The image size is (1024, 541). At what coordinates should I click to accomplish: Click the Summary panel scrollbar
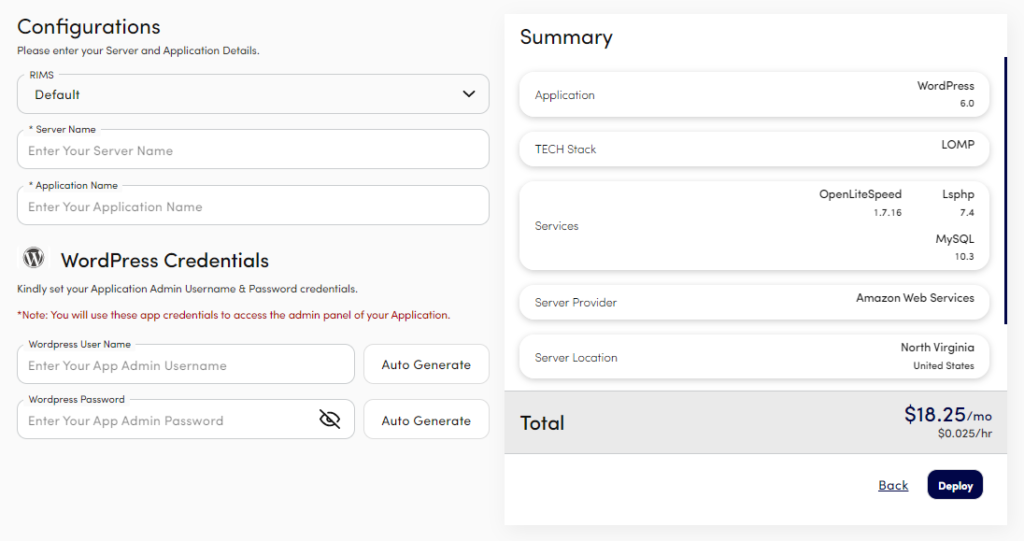tap(1005, 190)
